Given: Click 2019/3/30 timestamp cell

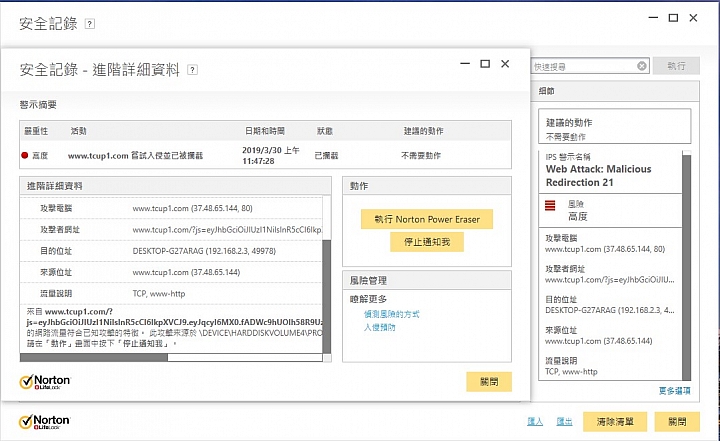Looking at the screenshot, I should 271,155.
